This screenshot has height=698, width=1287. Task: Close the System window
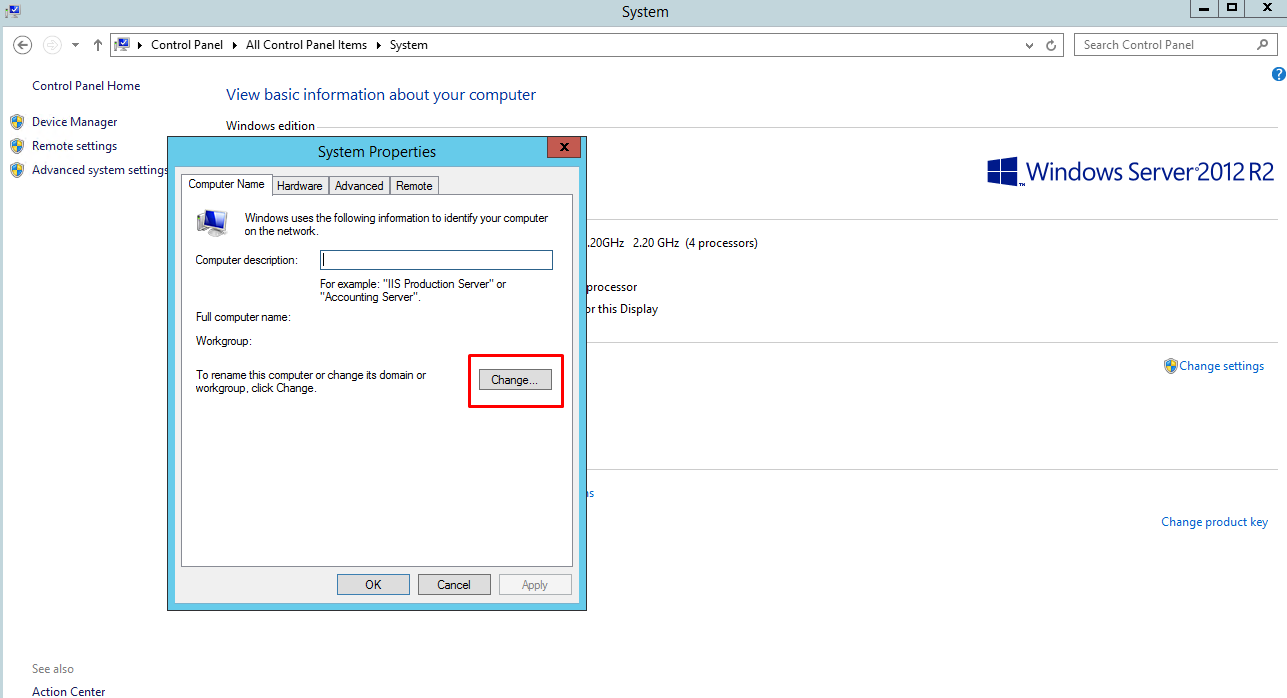tap(1267, 8)
